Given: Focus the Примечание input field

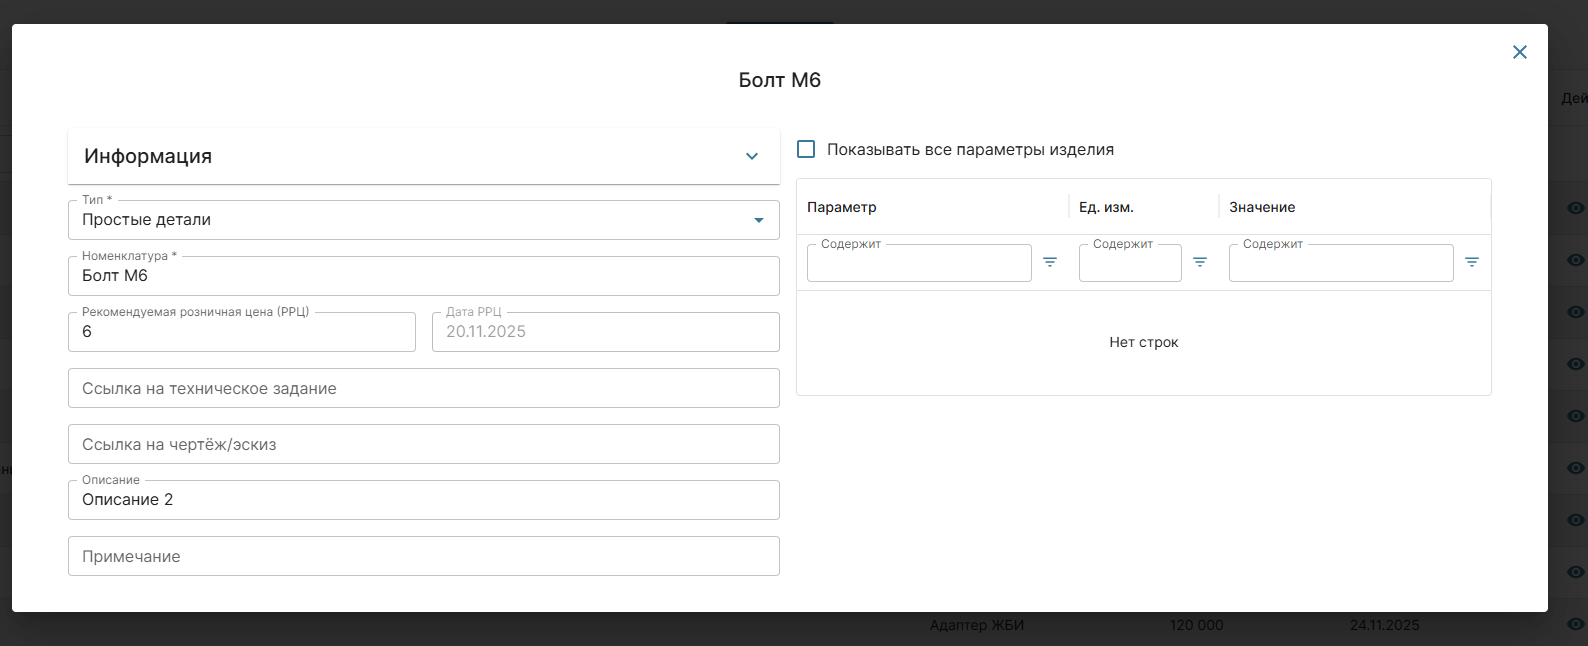Looking at the screenshot, I should point(423,556).
